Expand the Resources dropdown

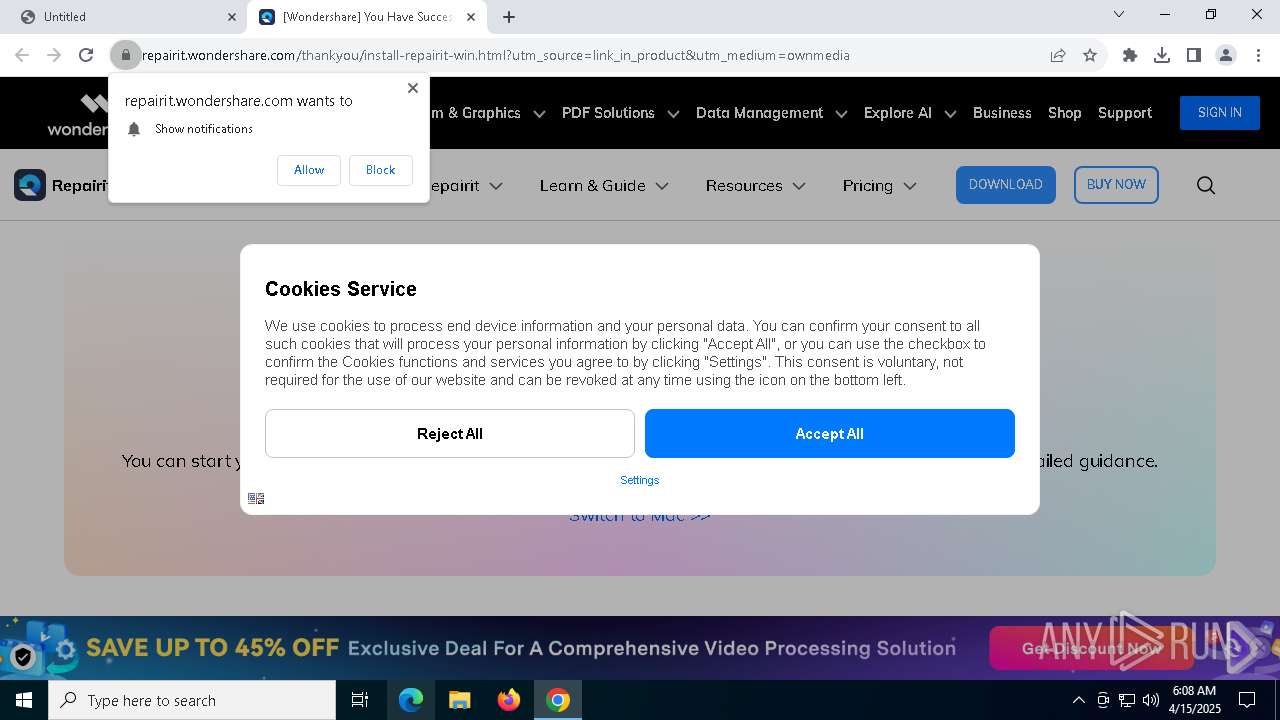755,185
